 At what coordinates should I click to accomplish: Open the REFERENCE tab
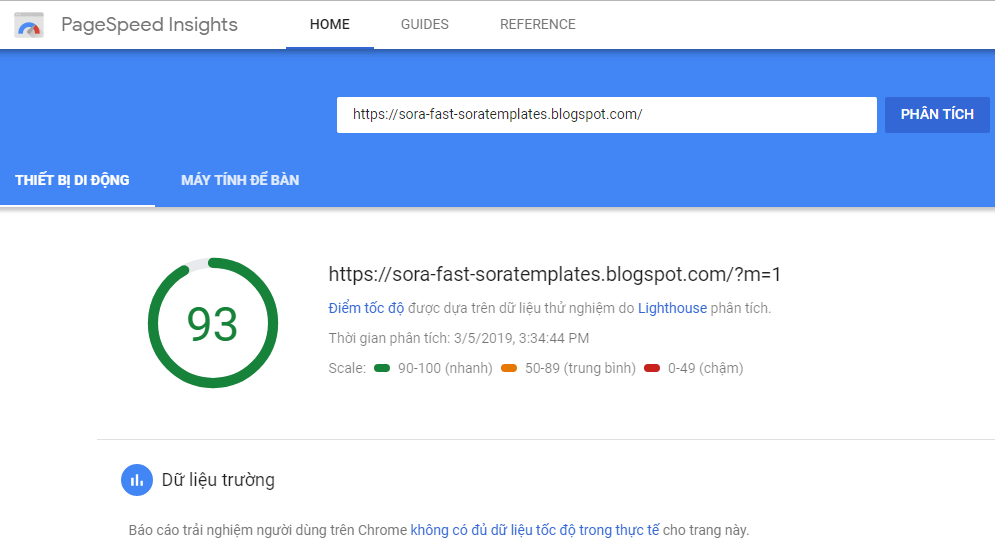coord(538,24)
